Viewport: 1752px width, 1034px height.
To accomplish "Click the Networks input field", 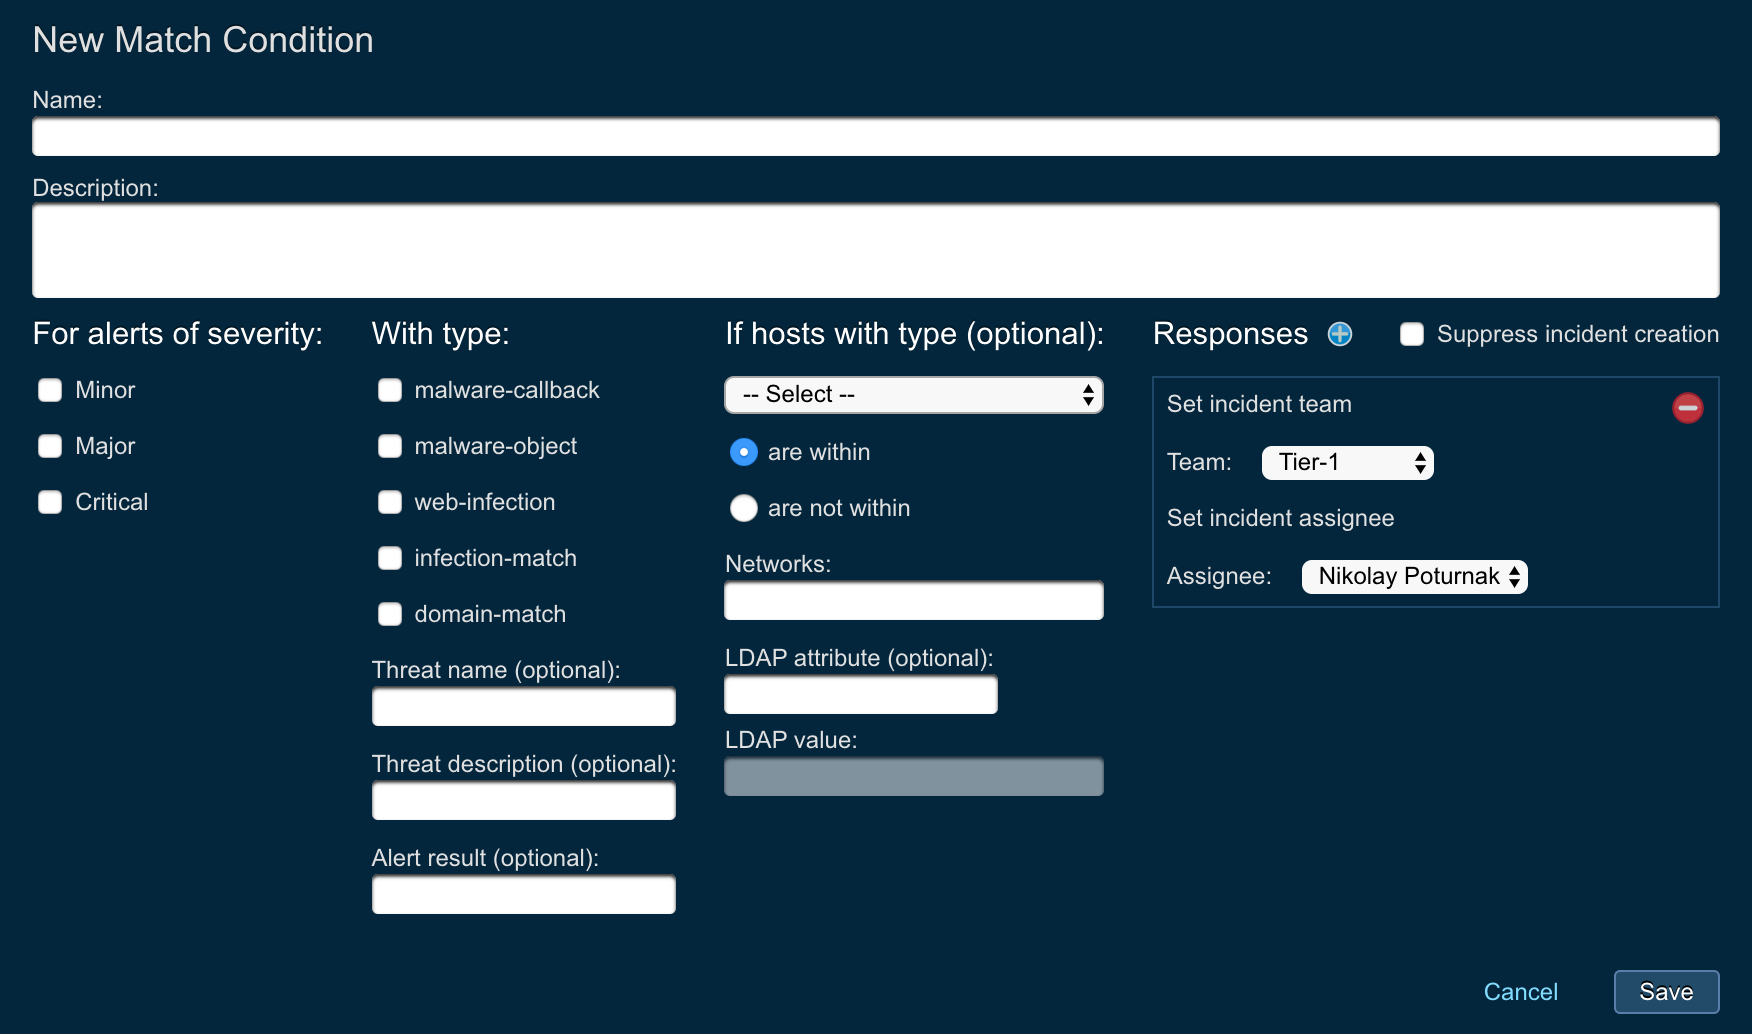I will point(913,601).
